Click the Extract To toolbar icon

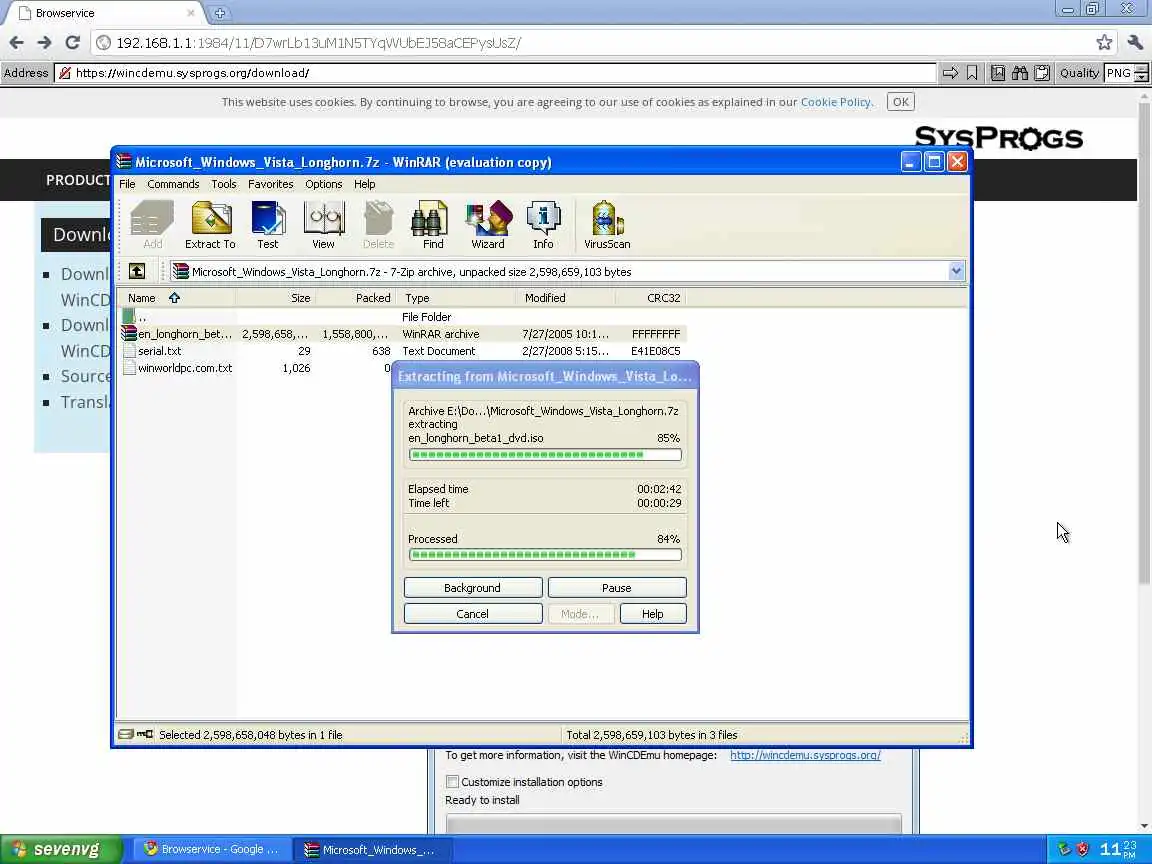210,225
